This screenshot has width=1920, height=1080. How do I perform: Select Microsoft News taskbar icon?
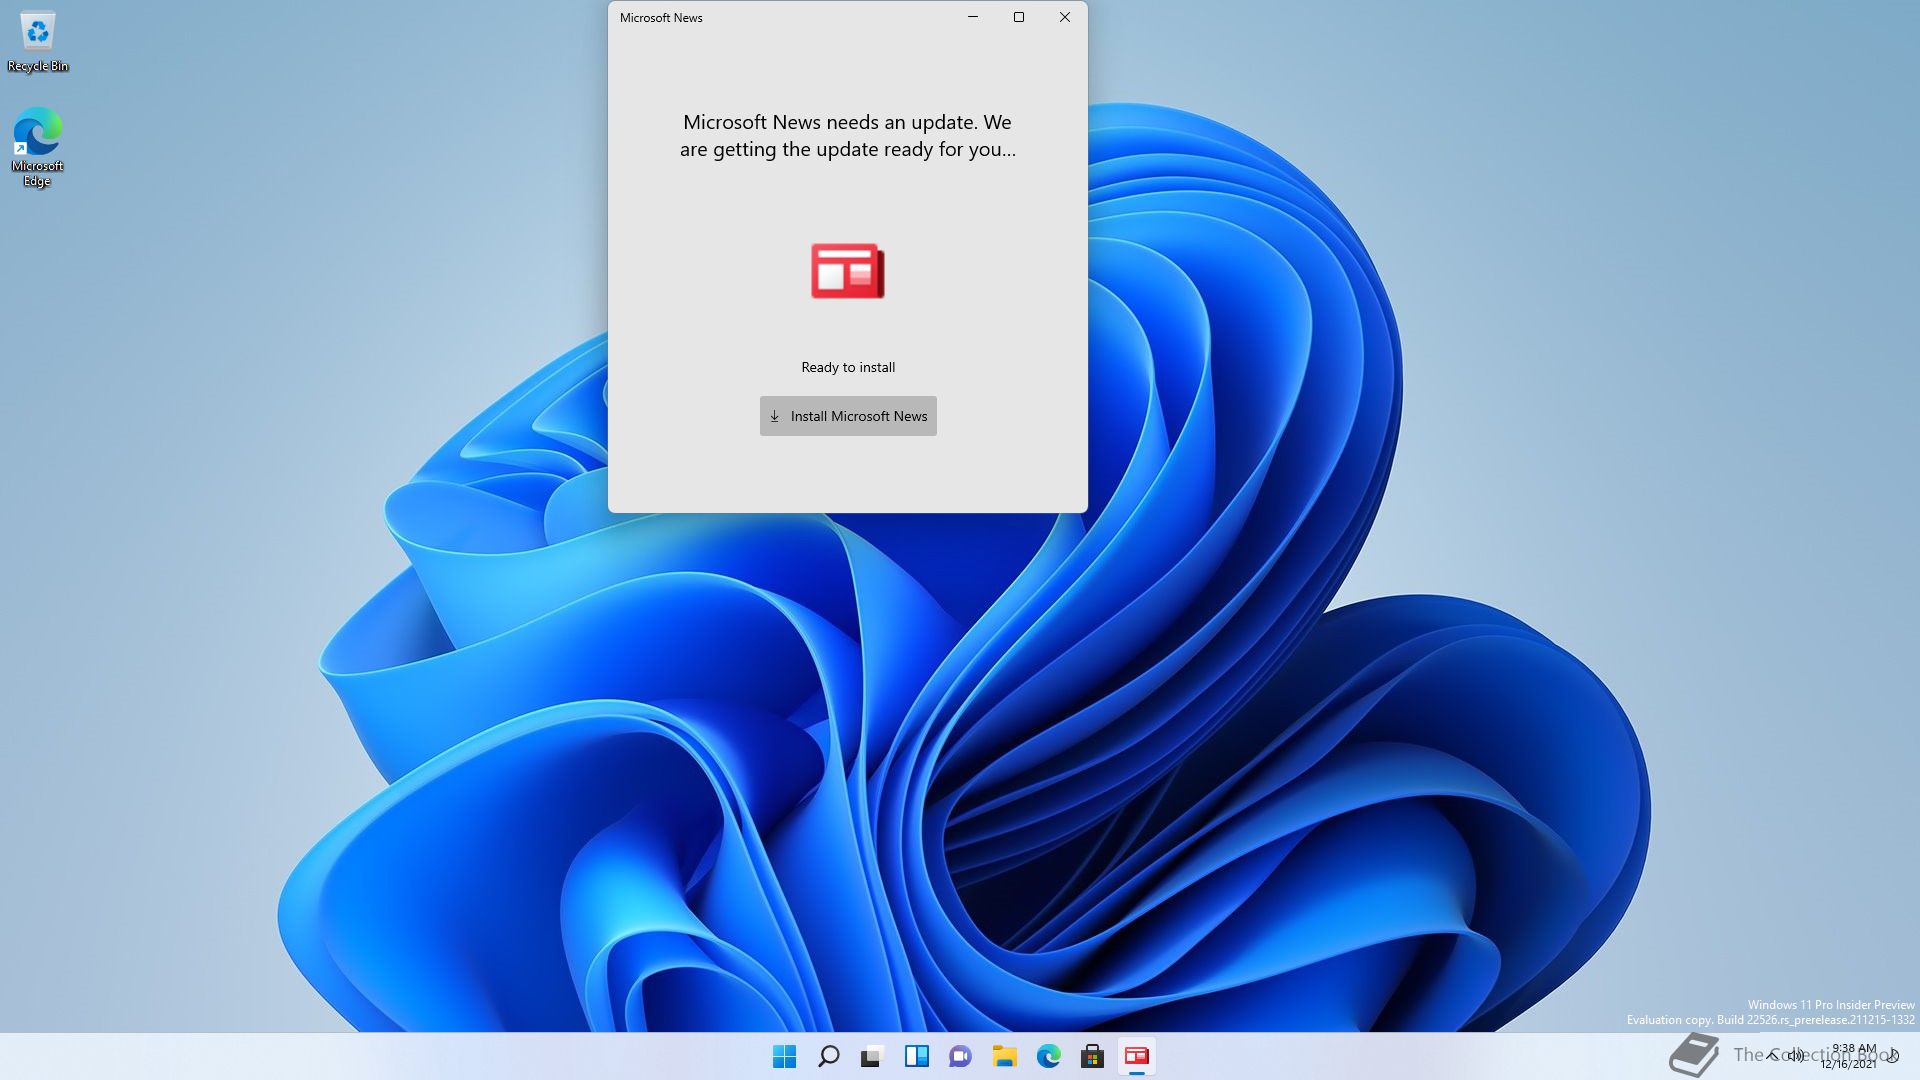(x=1137, y=1056)
